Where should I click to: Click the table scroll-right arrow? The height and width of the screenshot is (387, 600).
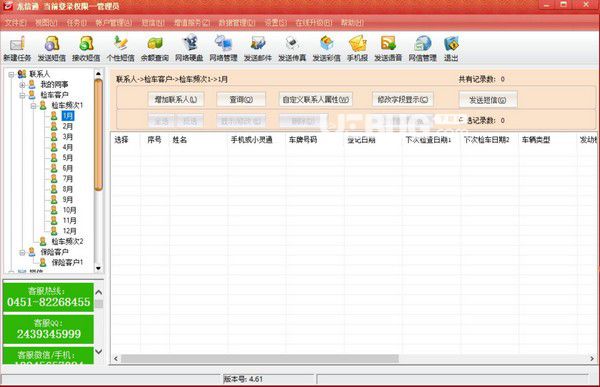[592, 359]
